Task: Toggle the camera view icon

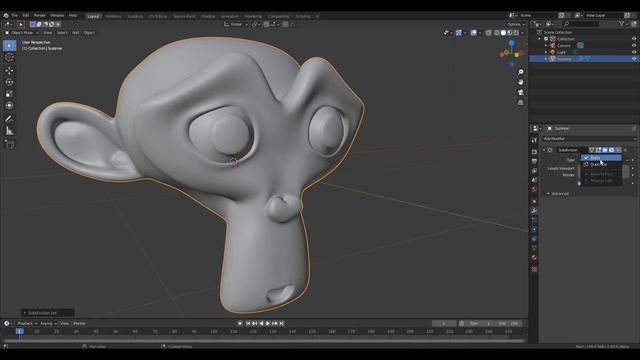Action: [520, 92]
